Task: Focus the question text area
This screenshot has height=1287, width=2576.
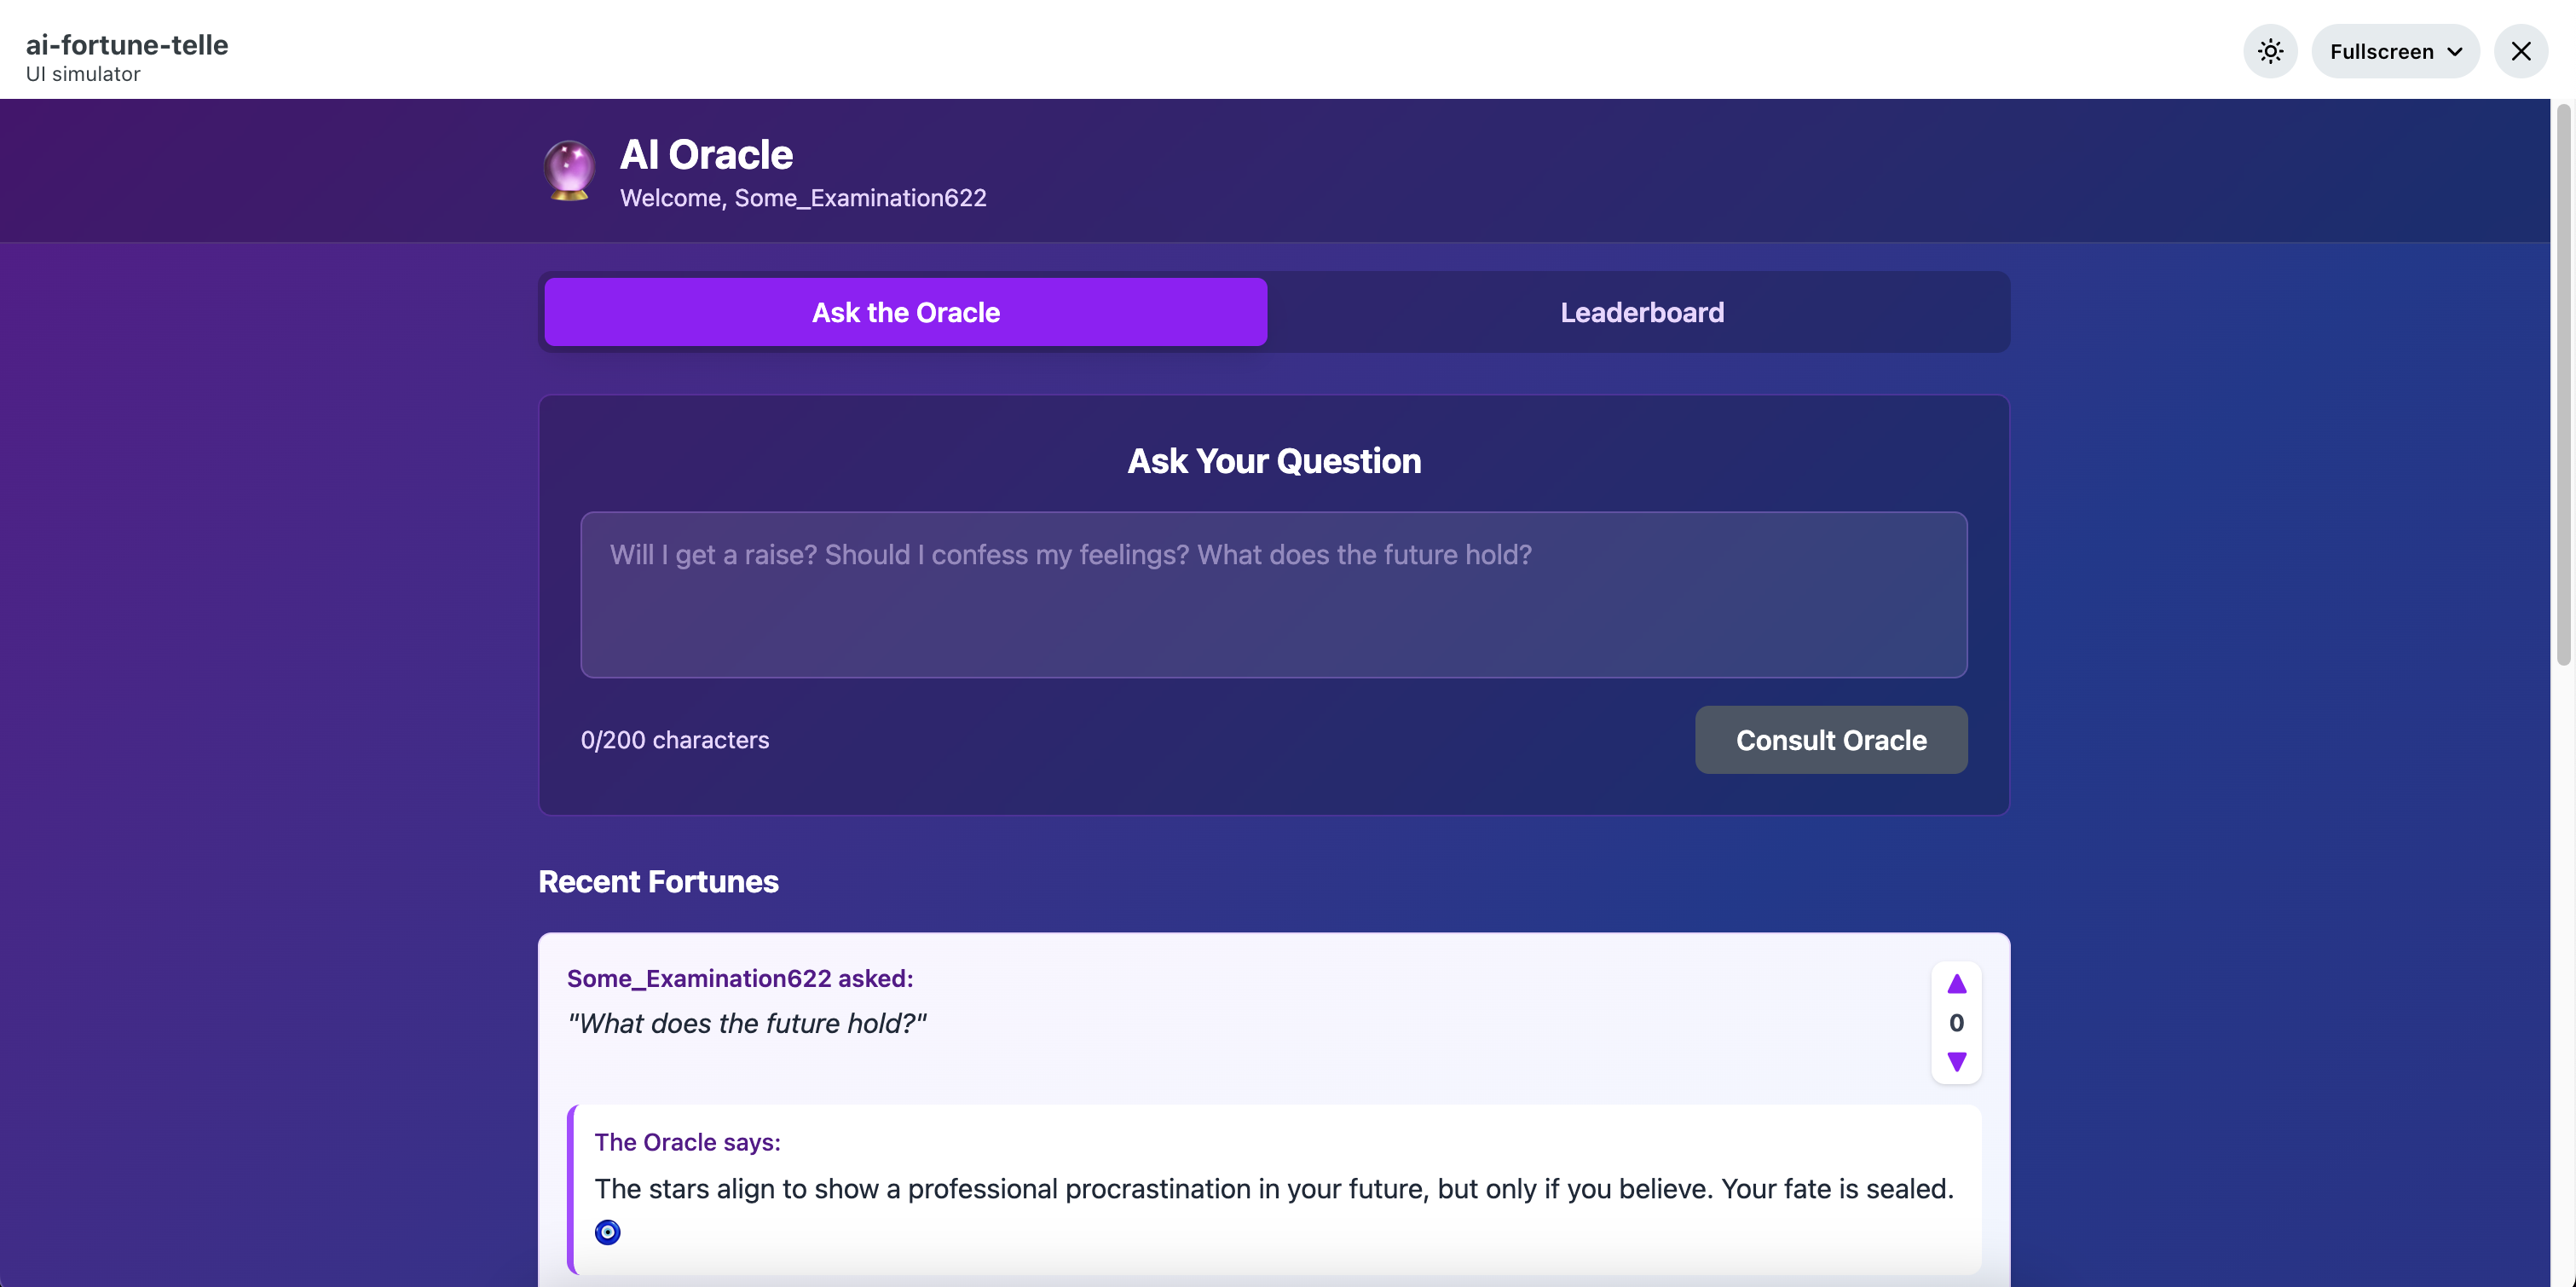Action: [1273, 595]
